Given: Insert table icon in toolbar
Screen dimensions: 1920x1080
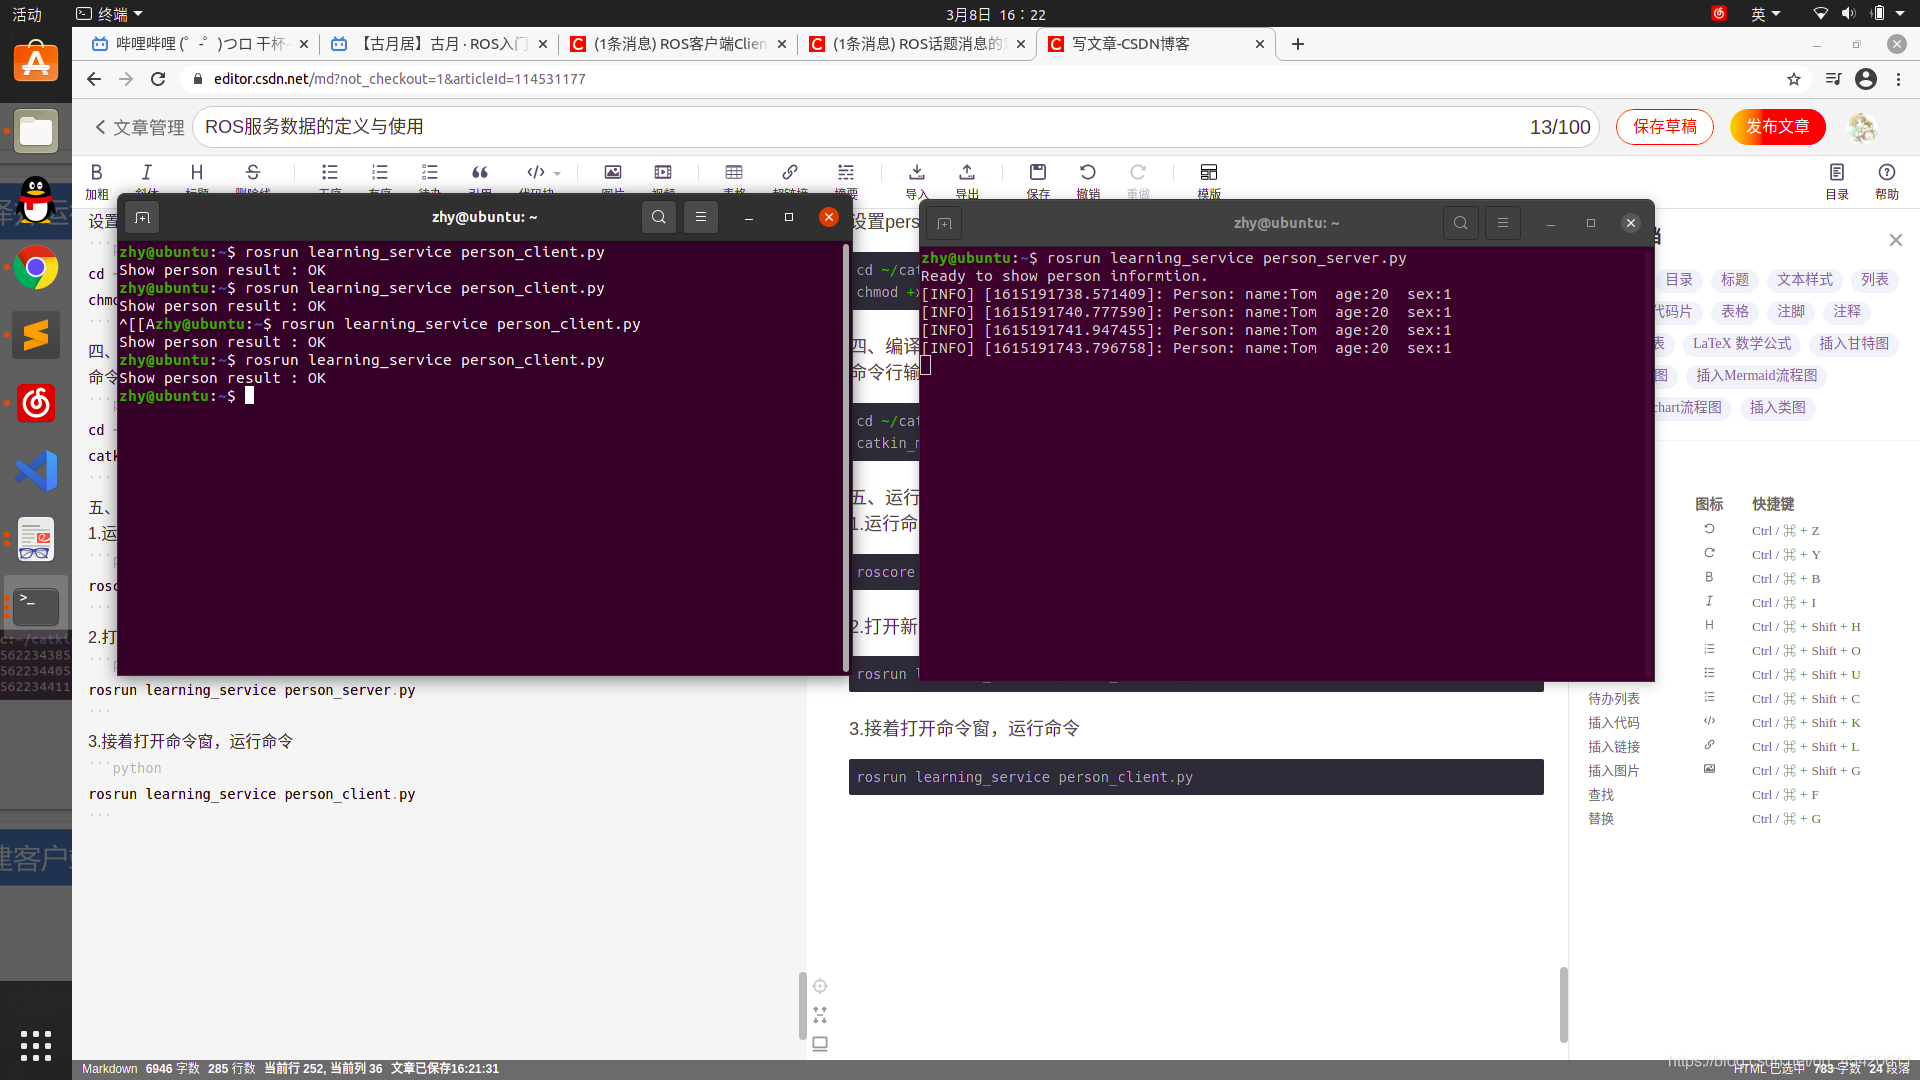Looking at the screenshot, I should 734,172.
